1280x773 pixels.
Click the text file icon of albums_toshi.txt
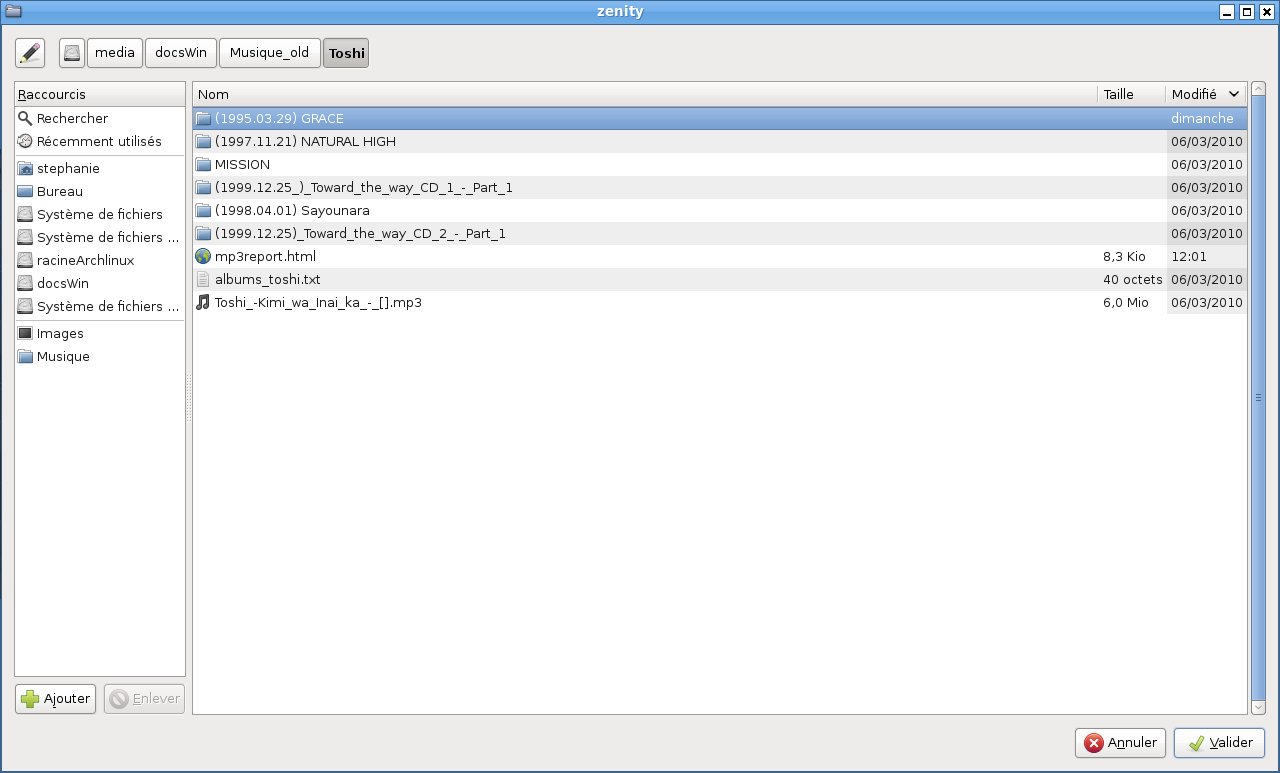click(203, 279)
